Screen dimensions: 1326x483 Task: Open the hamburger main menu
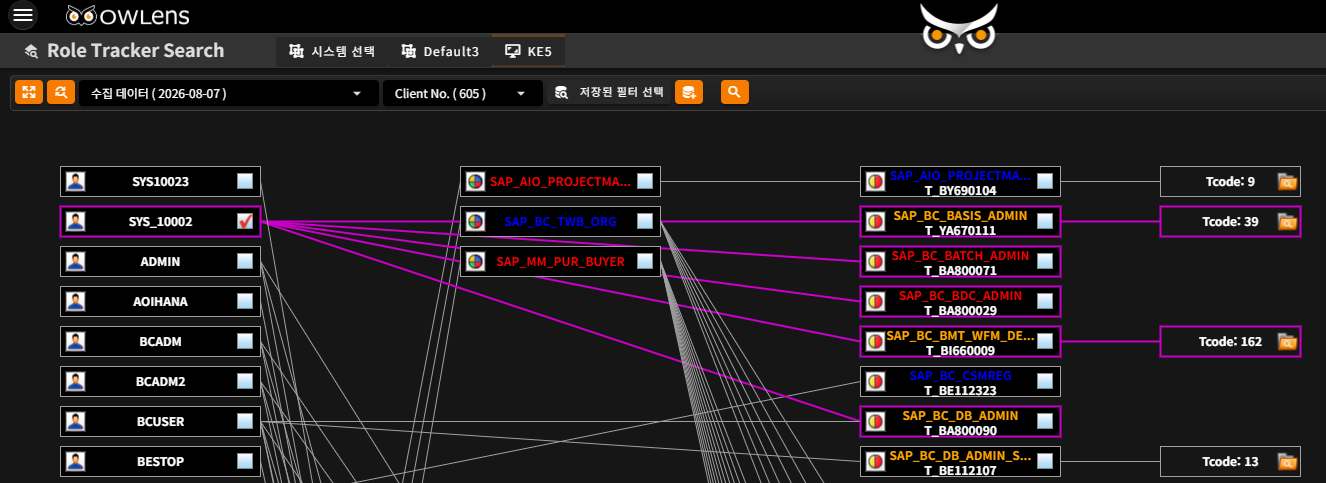(x=23, y=15)
